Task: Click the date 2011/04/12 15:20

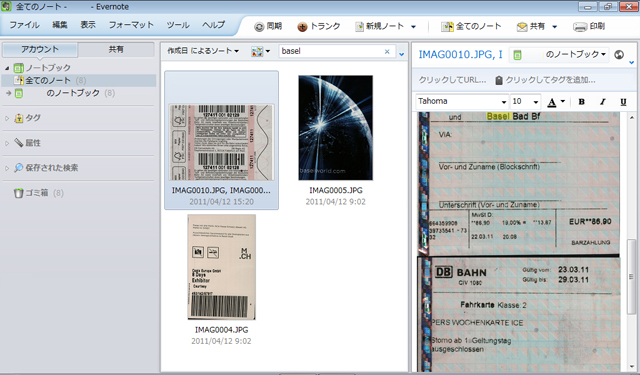Action: click(222, 202)
